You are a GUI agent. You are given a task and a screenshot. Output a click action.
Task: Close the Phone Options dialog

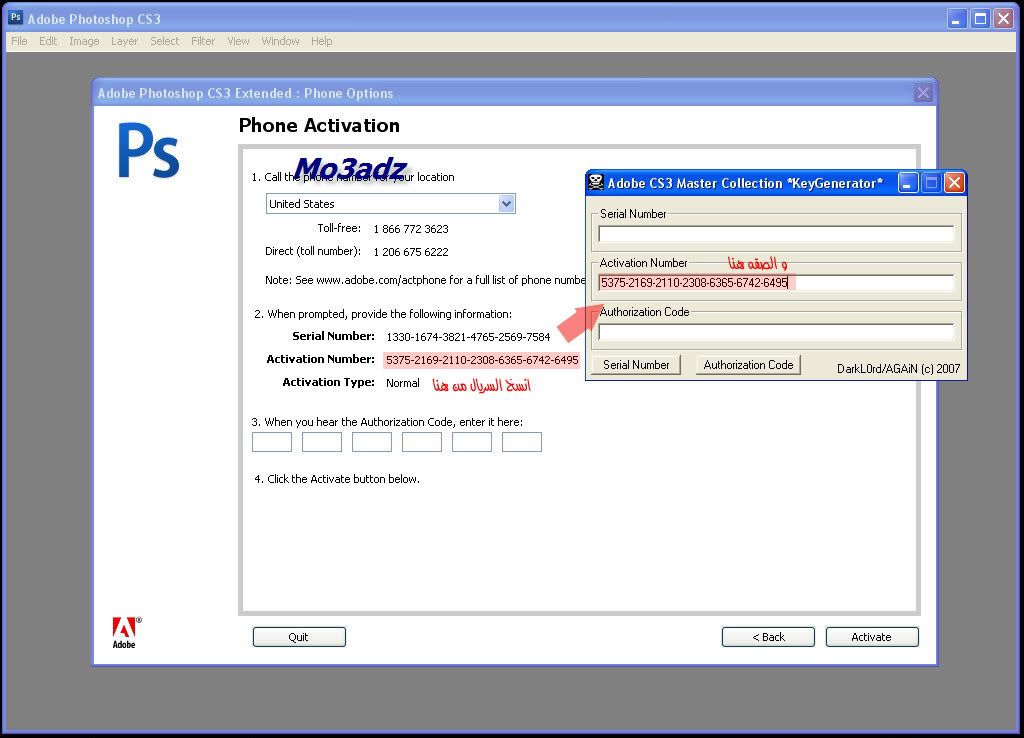point(923,93)
